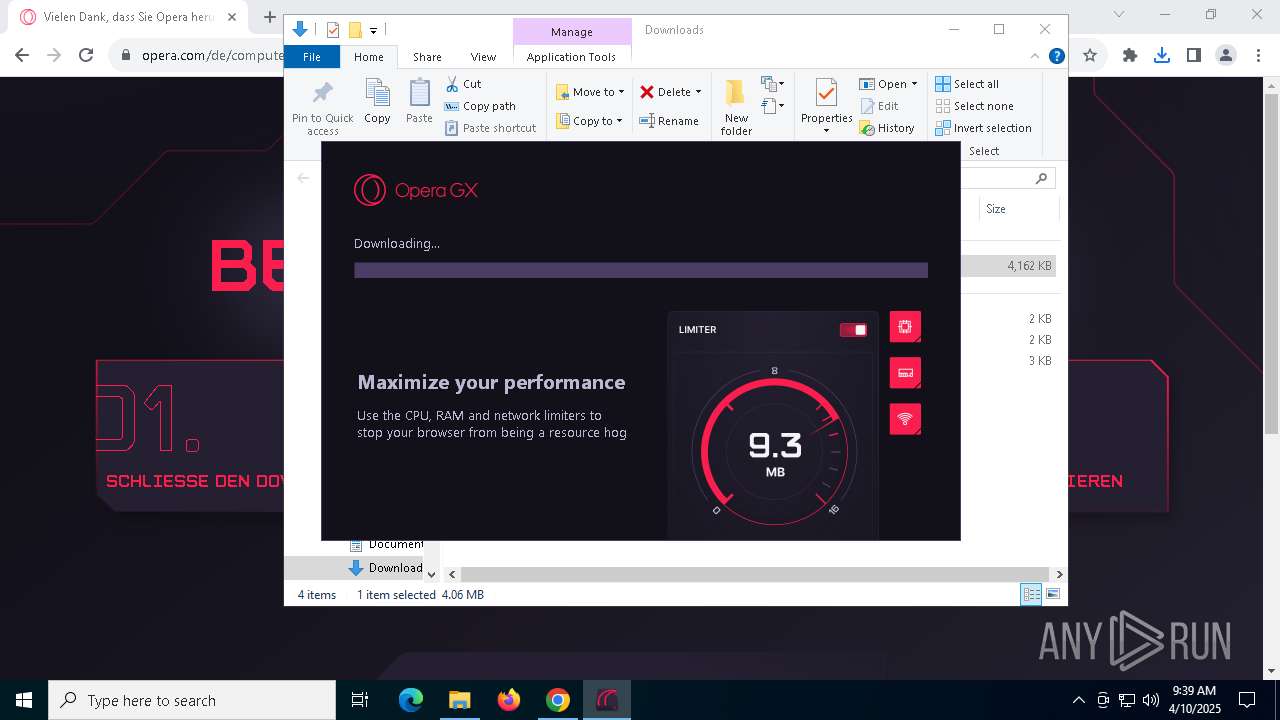Collapse the Explorer ribbon with chevron
The width and height of the screenshot is (1280, 720).
click(1035, 57)
